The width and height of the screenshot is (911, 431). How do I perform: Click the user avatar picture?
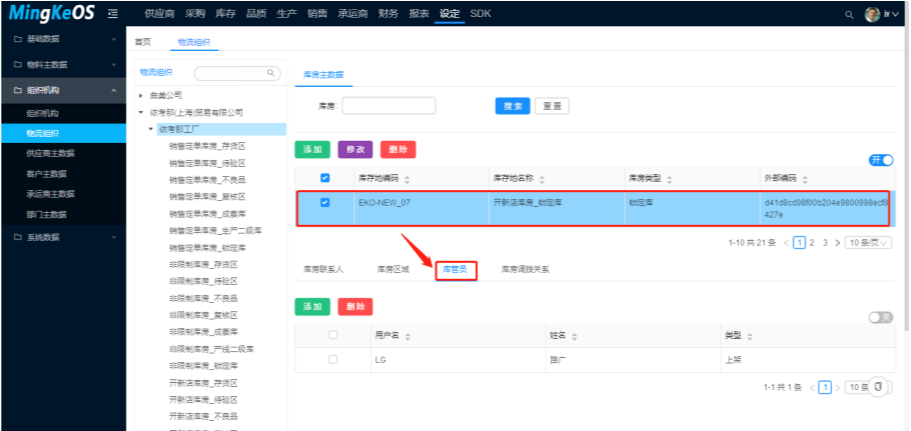(x=872, y=14)
